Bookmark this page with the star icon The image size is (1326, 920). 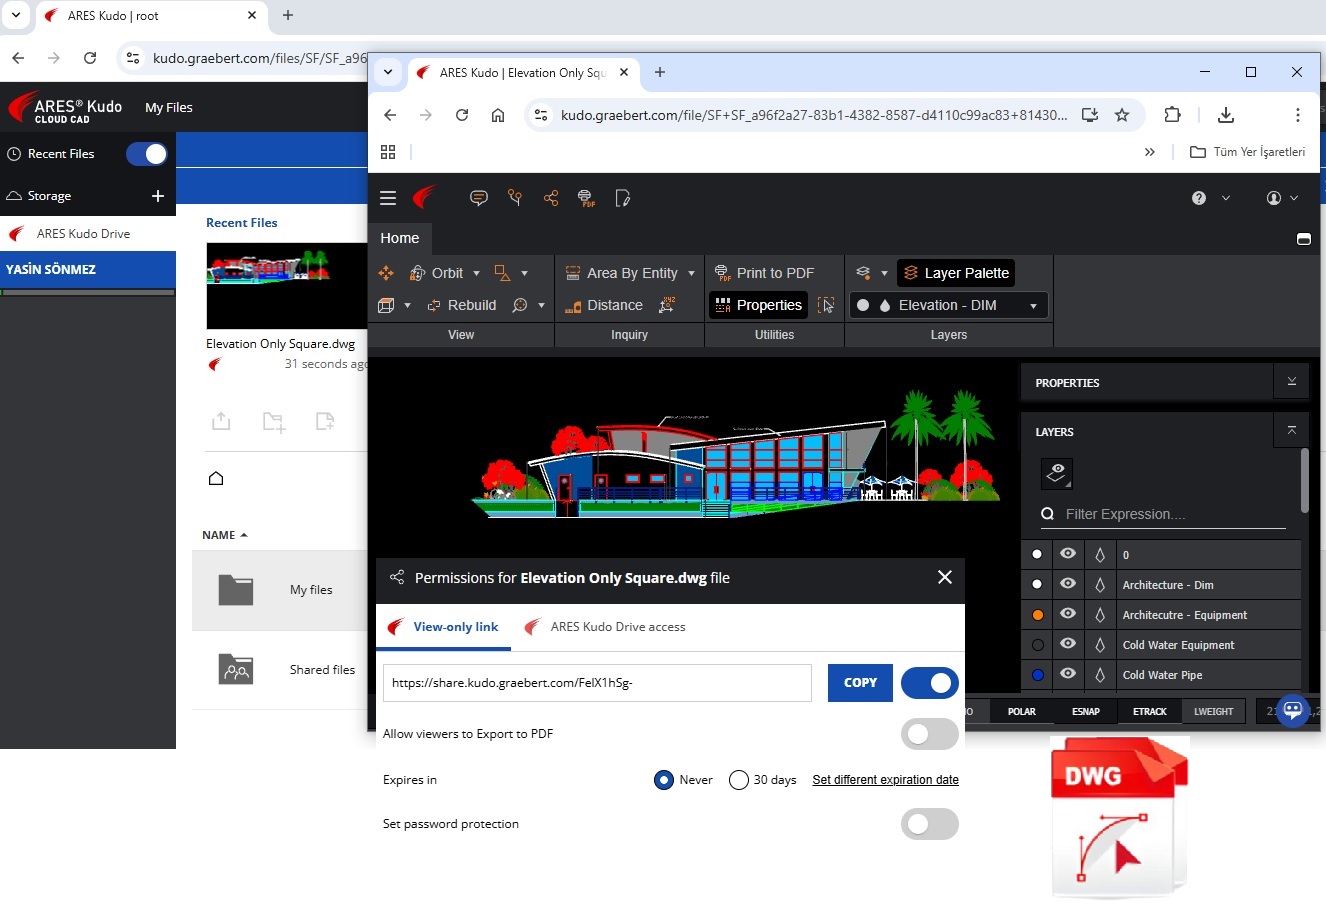pos(1122,115)
